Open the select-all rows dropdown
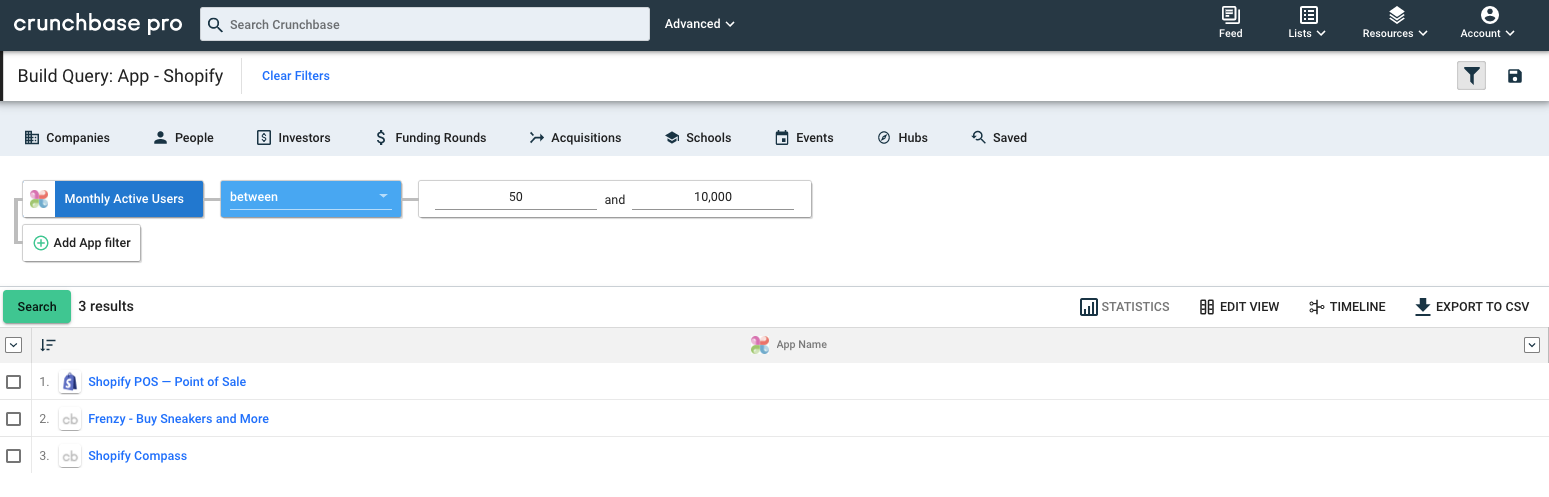Screen dimensions: 1549x497 pos(13,345)
